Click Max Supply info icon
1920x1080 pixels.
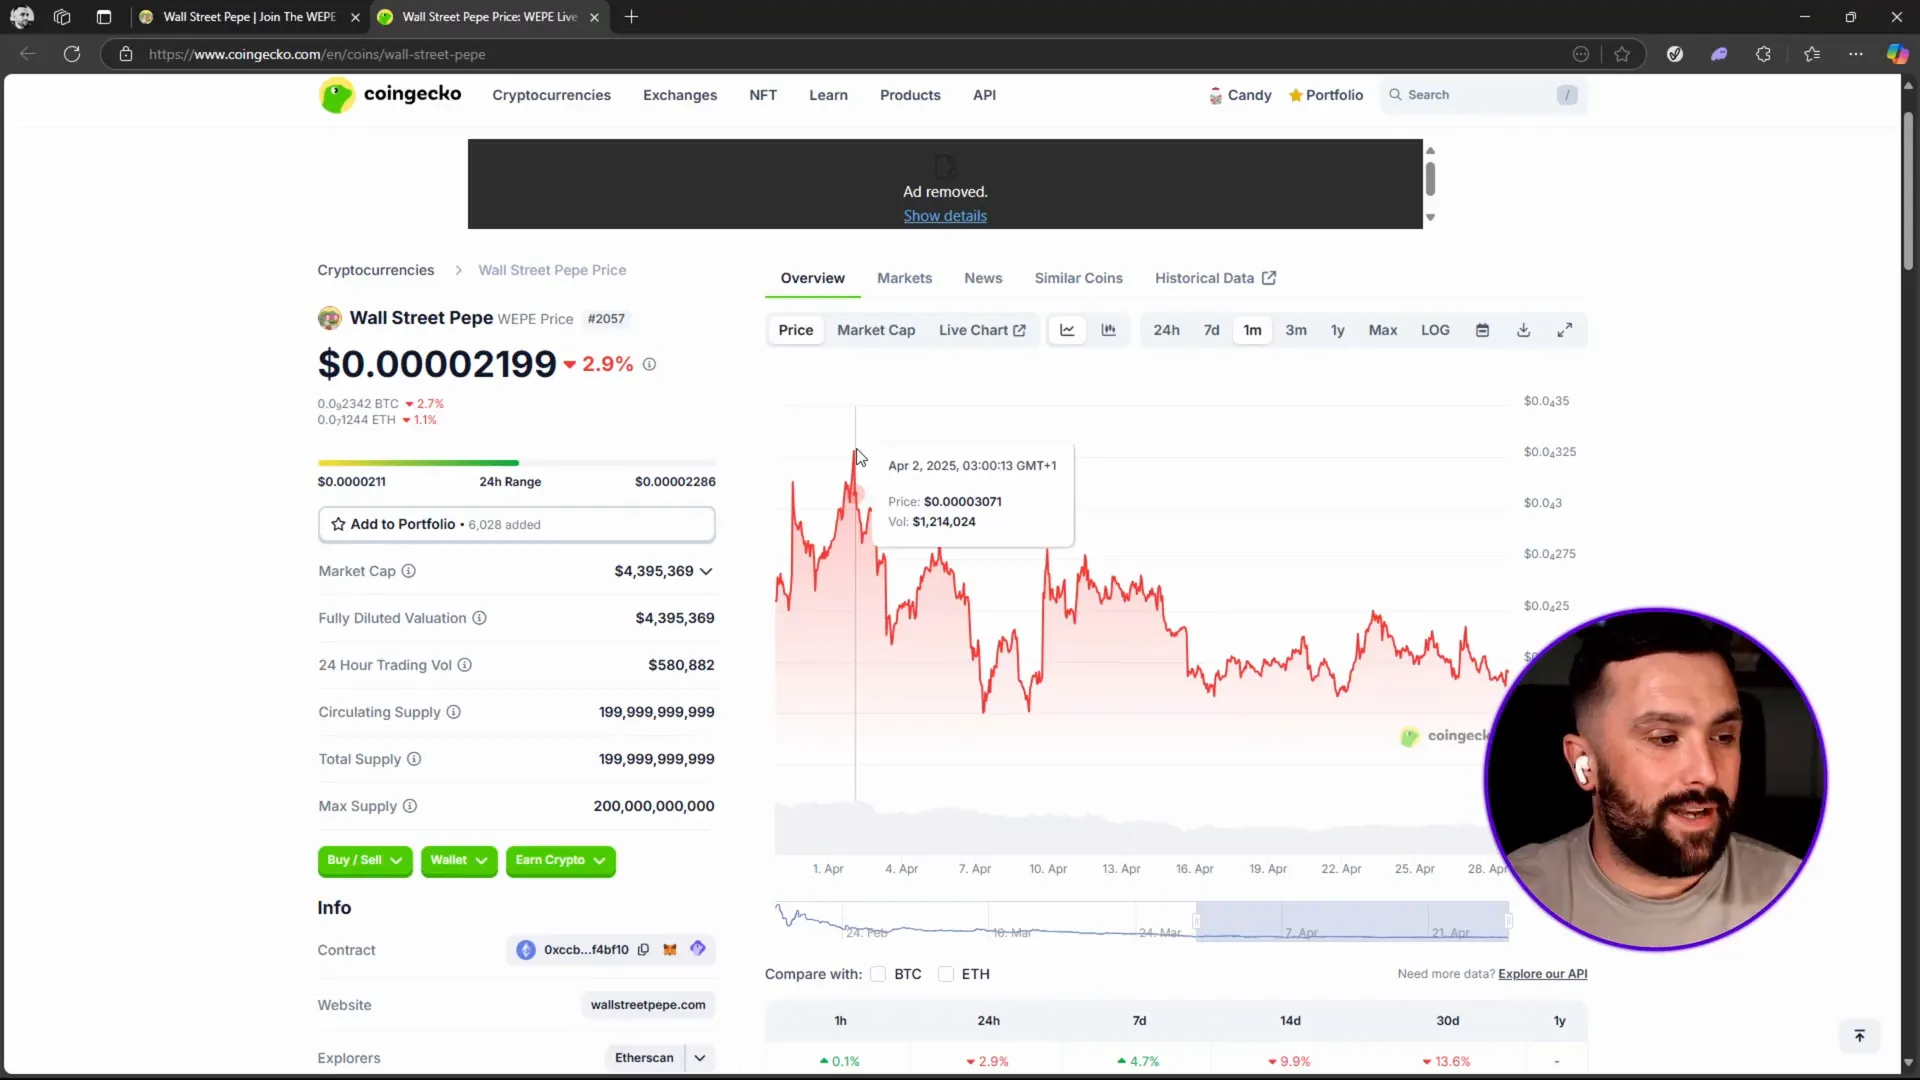point(410,806)
